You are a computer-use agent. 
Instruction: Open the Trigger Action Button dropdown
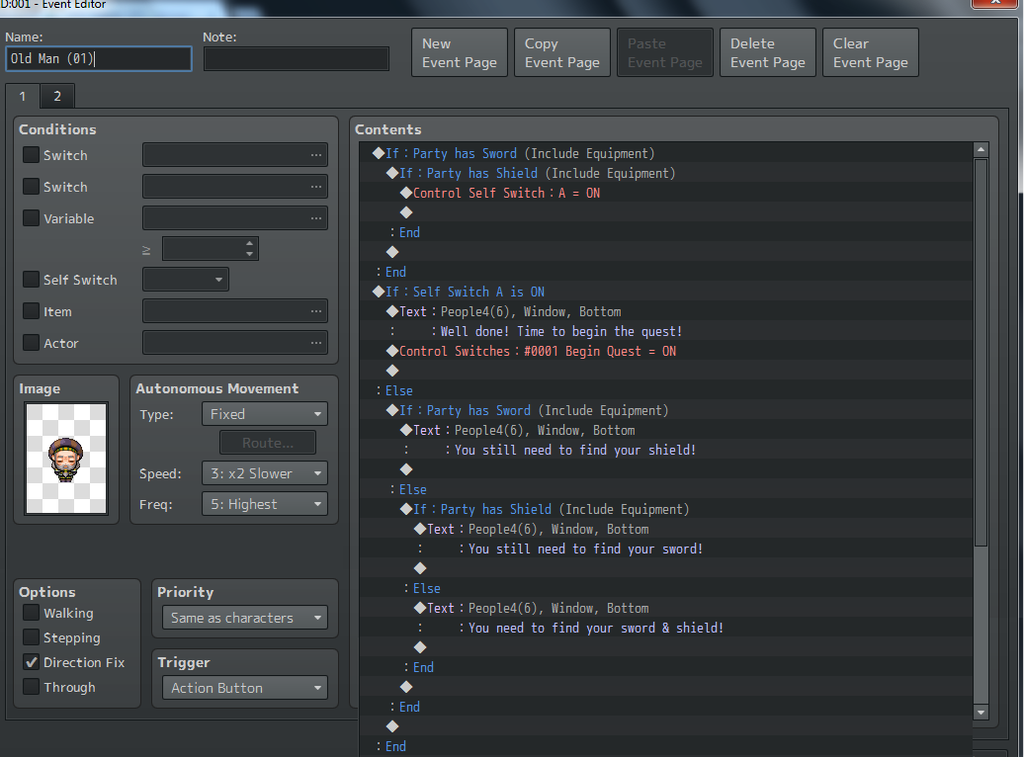[245, 688]
